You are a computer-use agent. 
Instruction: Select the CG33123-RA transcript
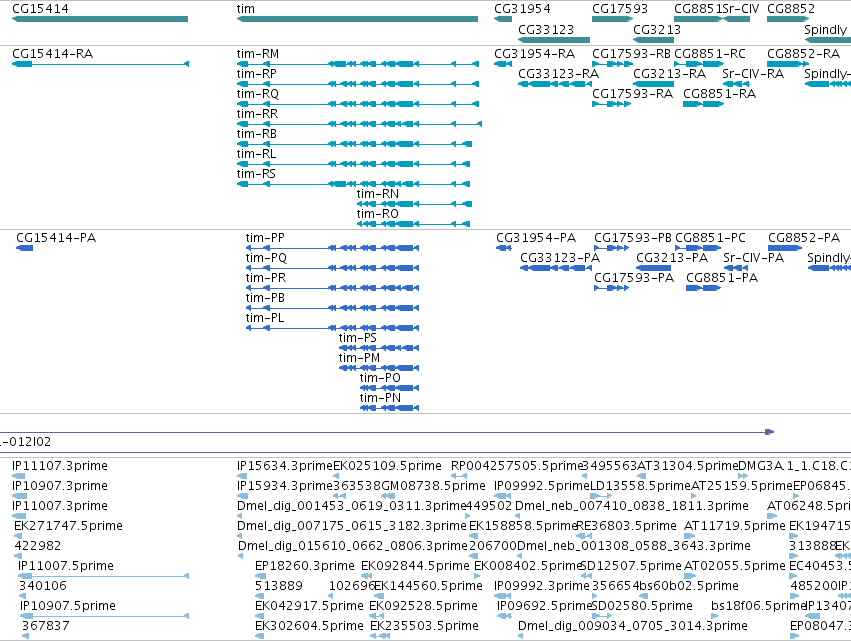tap(555, 84)
